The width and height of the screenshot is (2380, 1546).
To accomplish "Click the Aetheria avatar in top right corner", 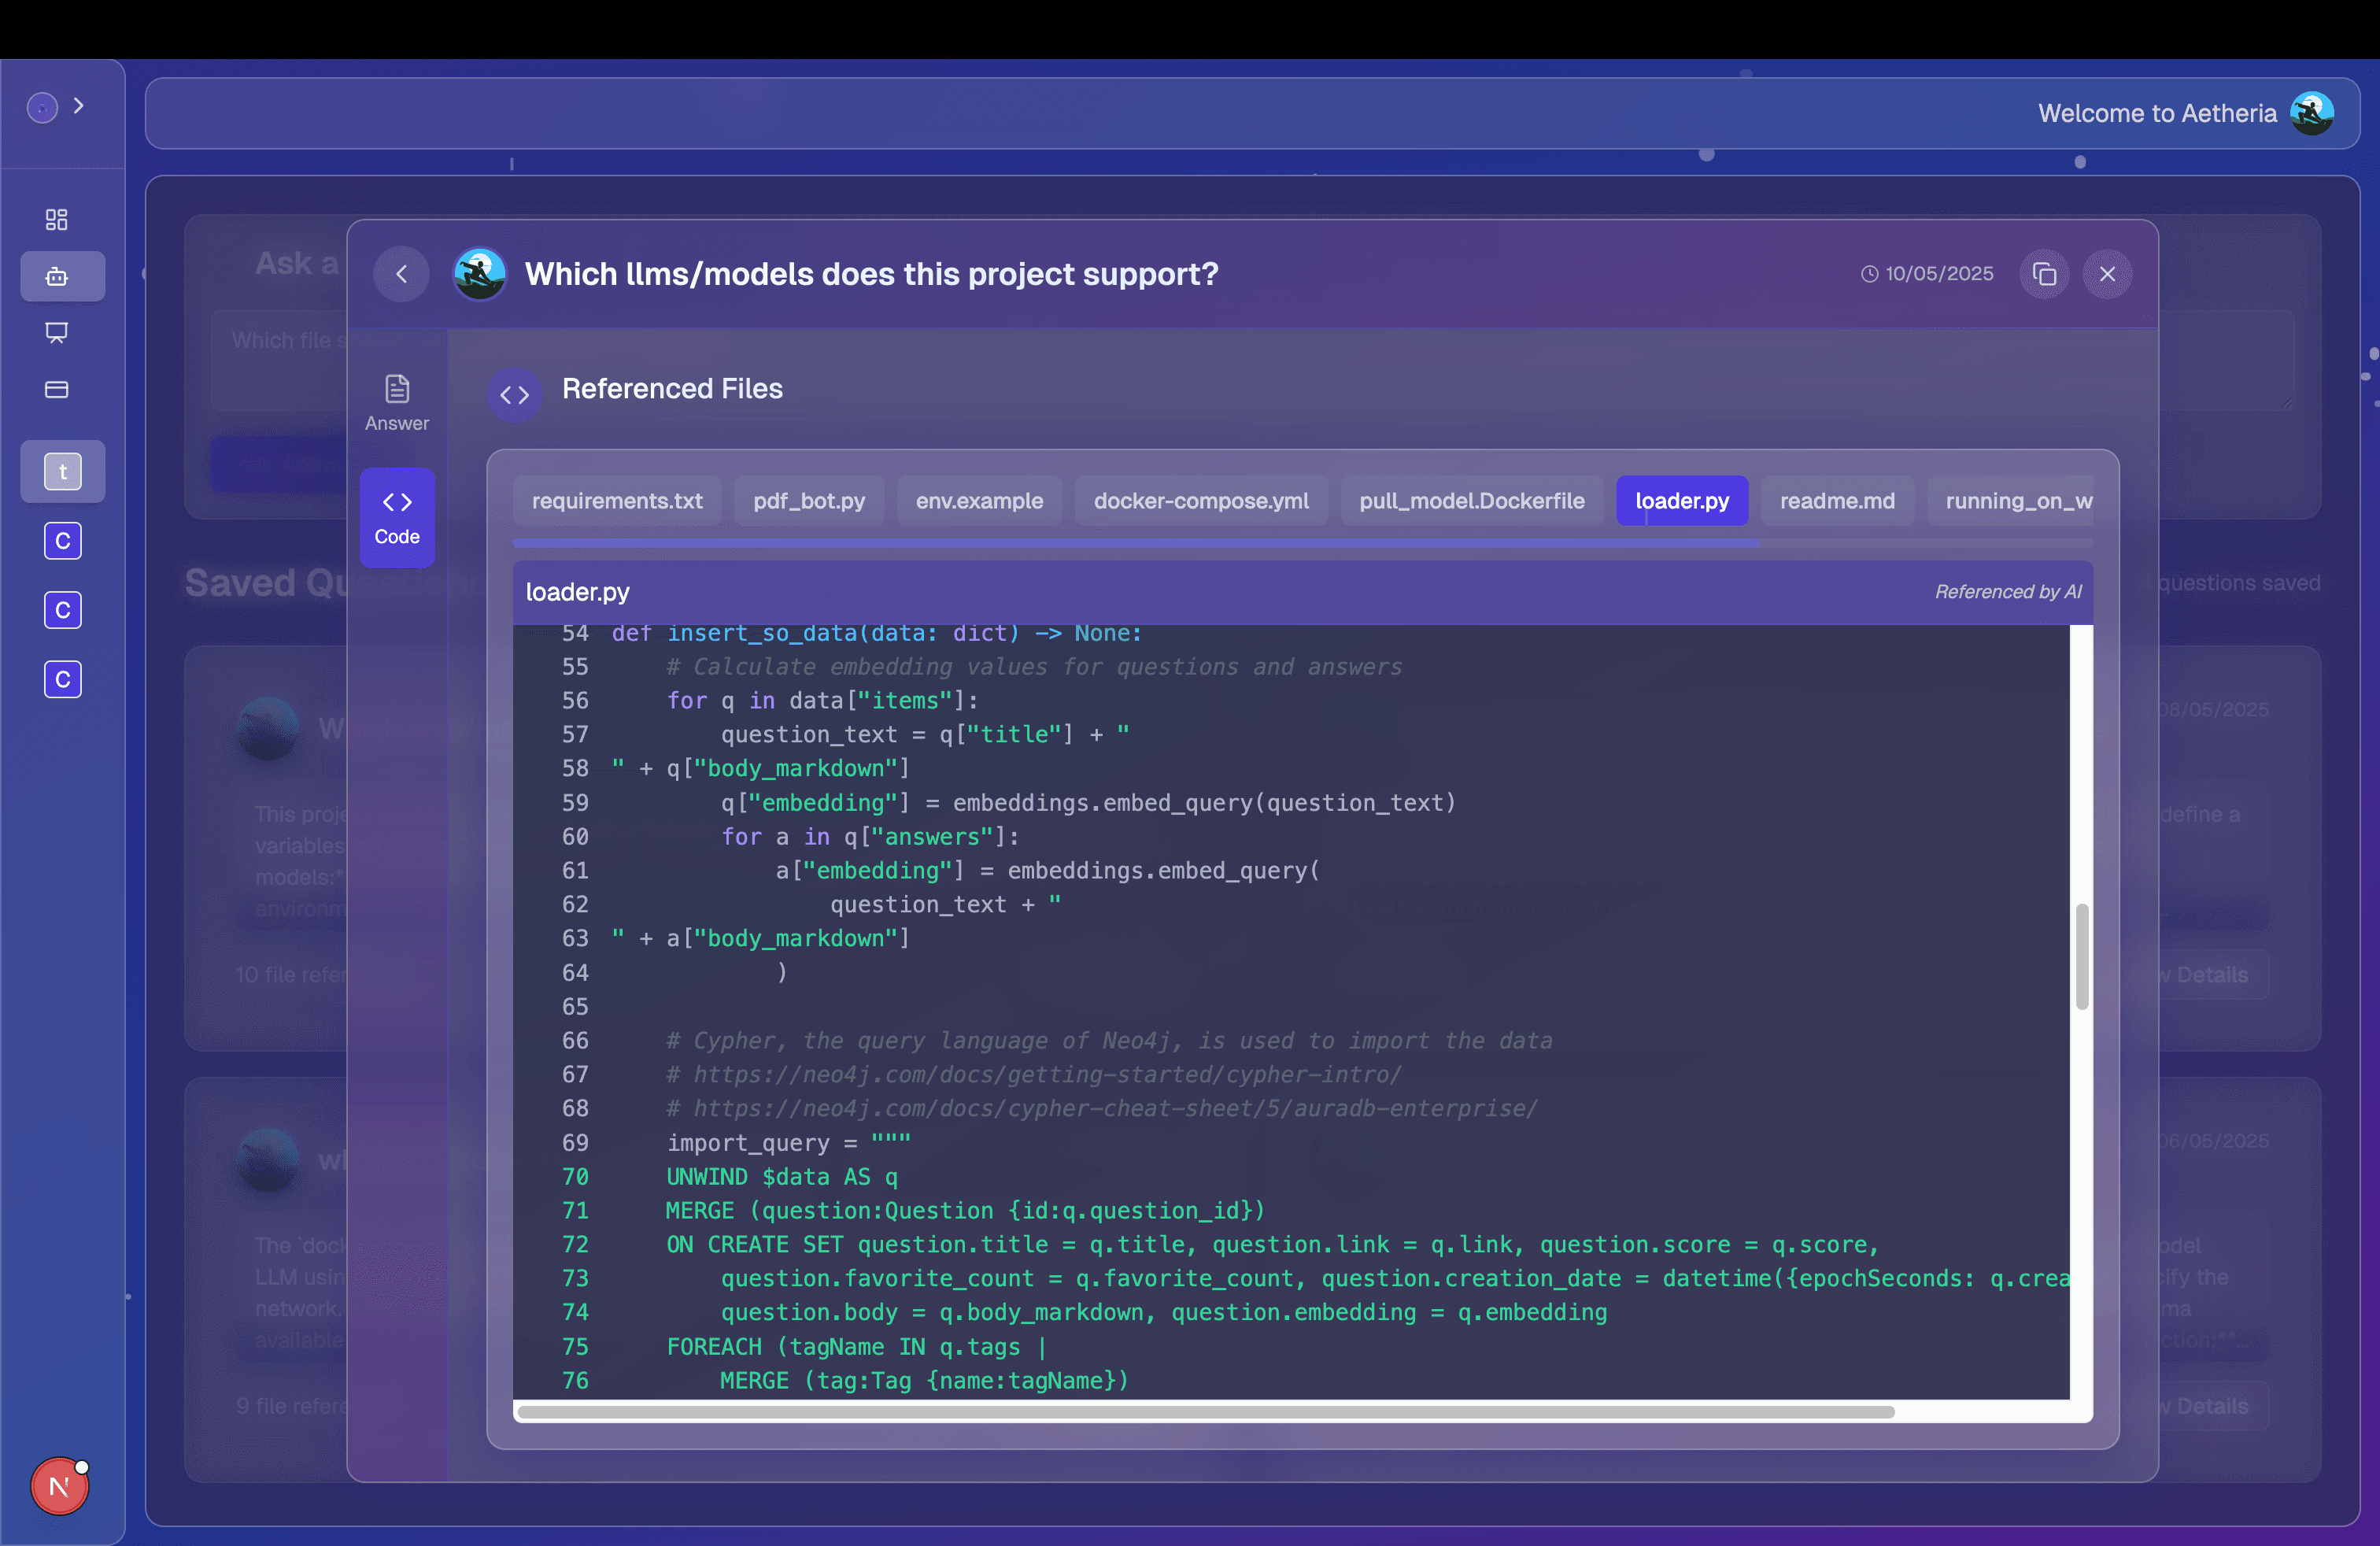I will (x=2313, y=112).
